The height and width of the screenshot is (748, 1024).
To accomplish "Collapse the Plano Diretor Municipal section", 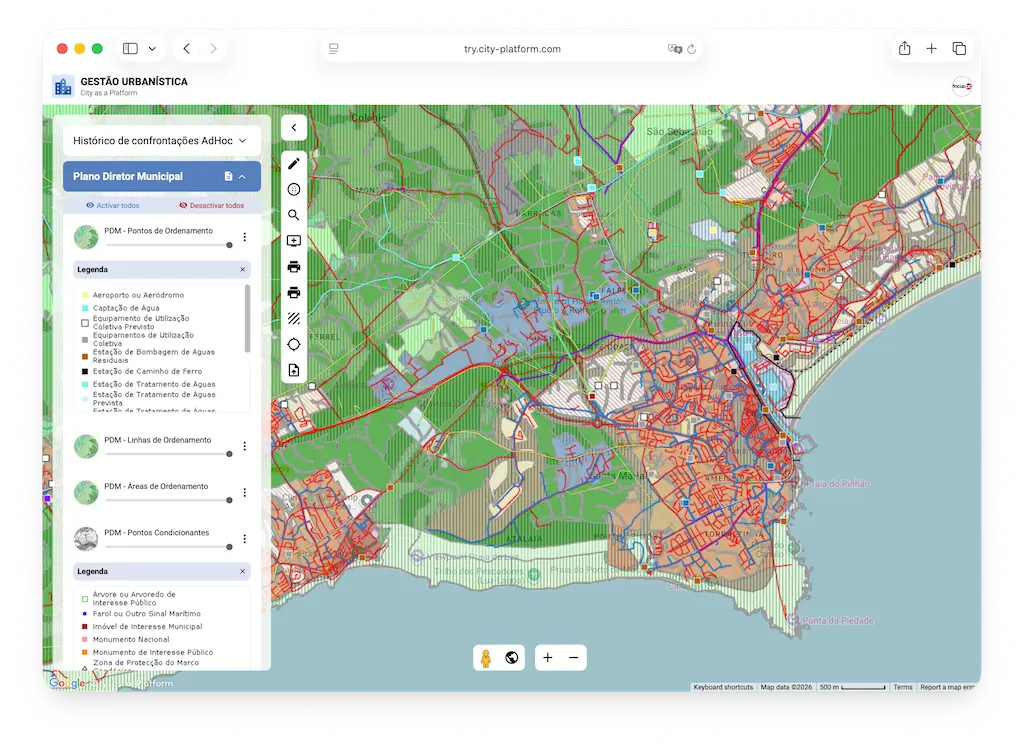I will pos(242,177).
